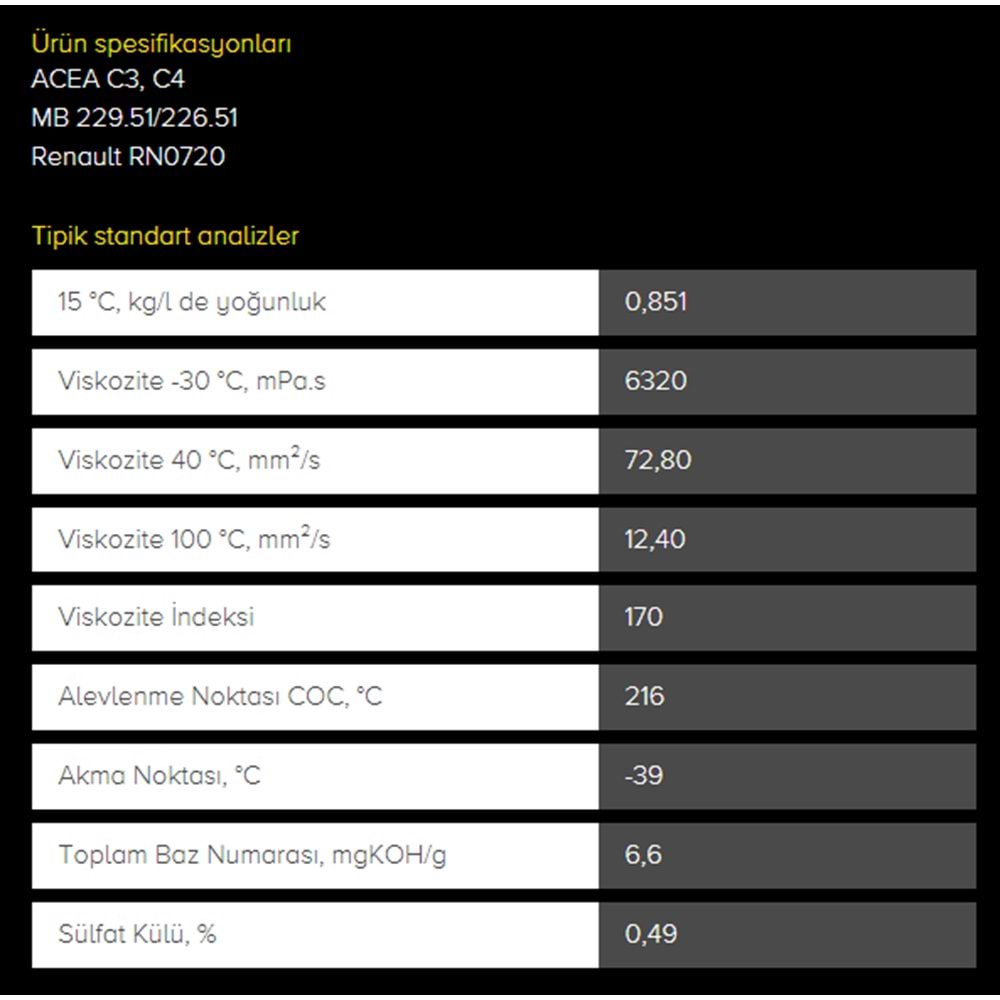This screenshot has height=1000, width=1000.
Task: Select the 'Akma Noktası, °C' row label
Action: click(159, 776)
